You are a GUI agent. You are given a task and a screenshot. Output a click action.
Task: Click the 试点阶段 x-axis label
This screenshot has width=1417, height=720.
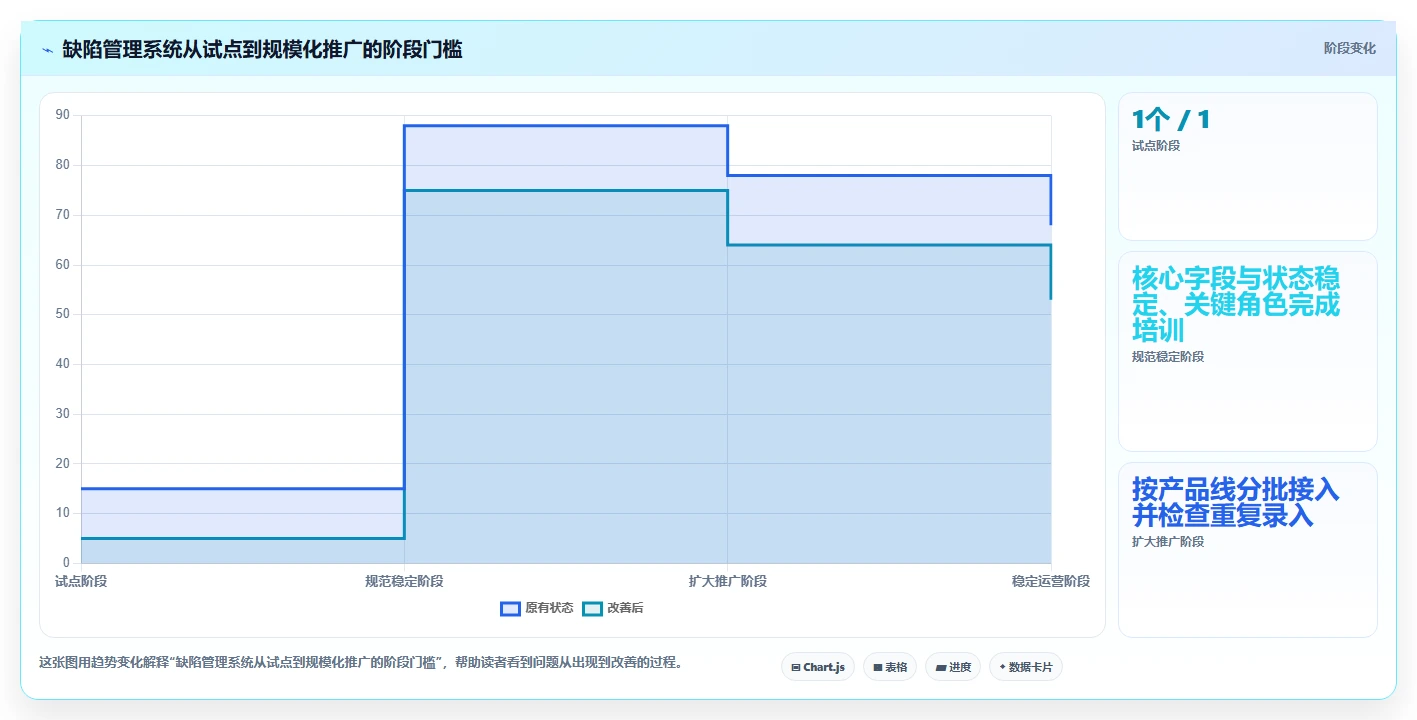[81, 581]
